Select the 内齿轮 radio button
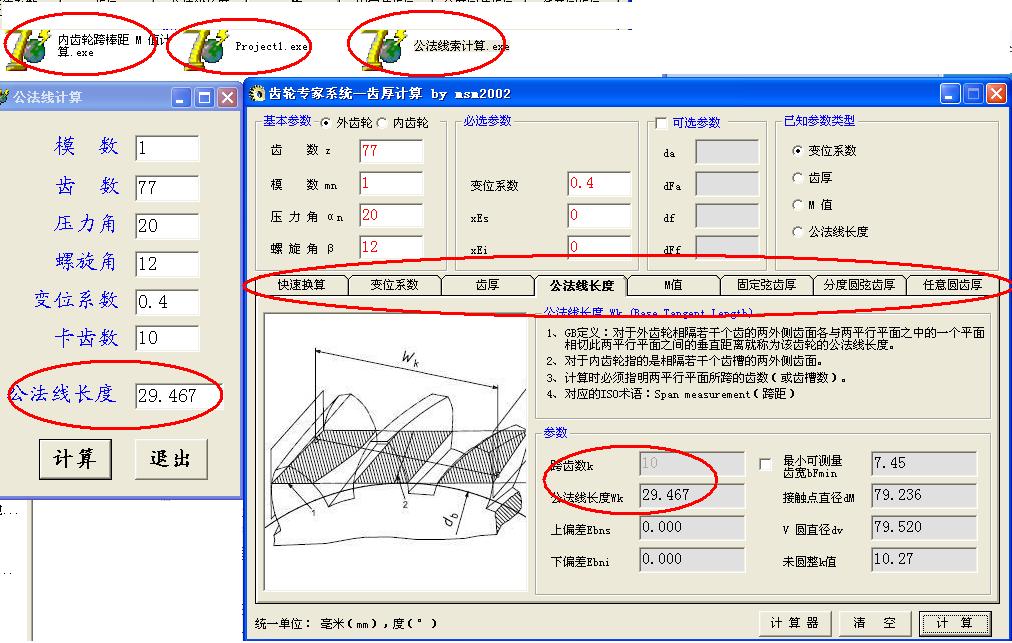The height and width of the screenshot is (643, 1012). [x=382, y=122]
